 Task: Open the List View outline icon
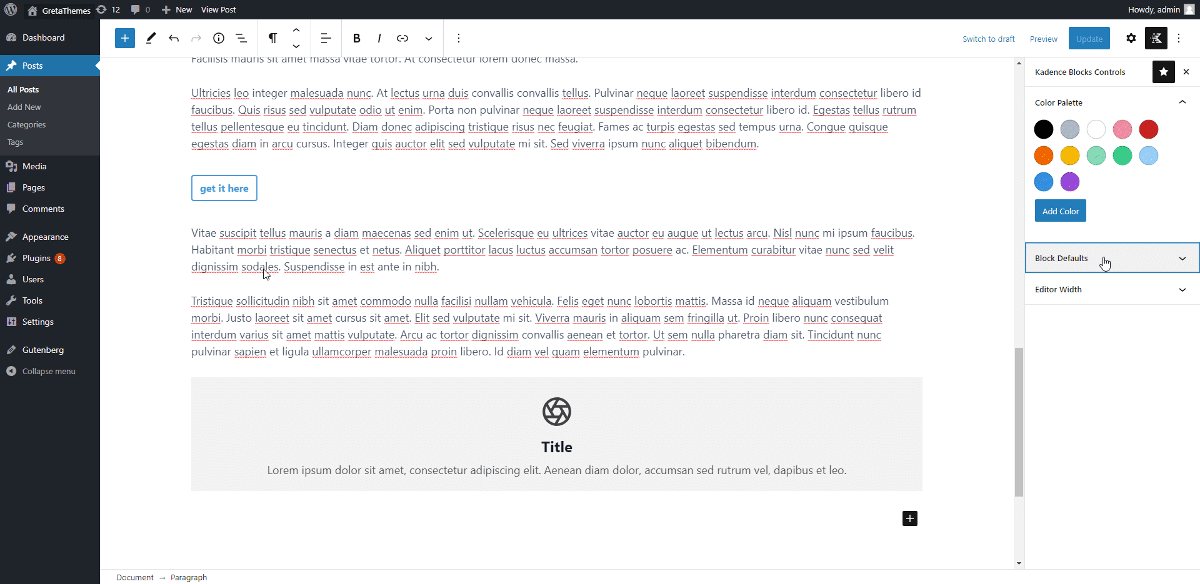coord(241,38)
